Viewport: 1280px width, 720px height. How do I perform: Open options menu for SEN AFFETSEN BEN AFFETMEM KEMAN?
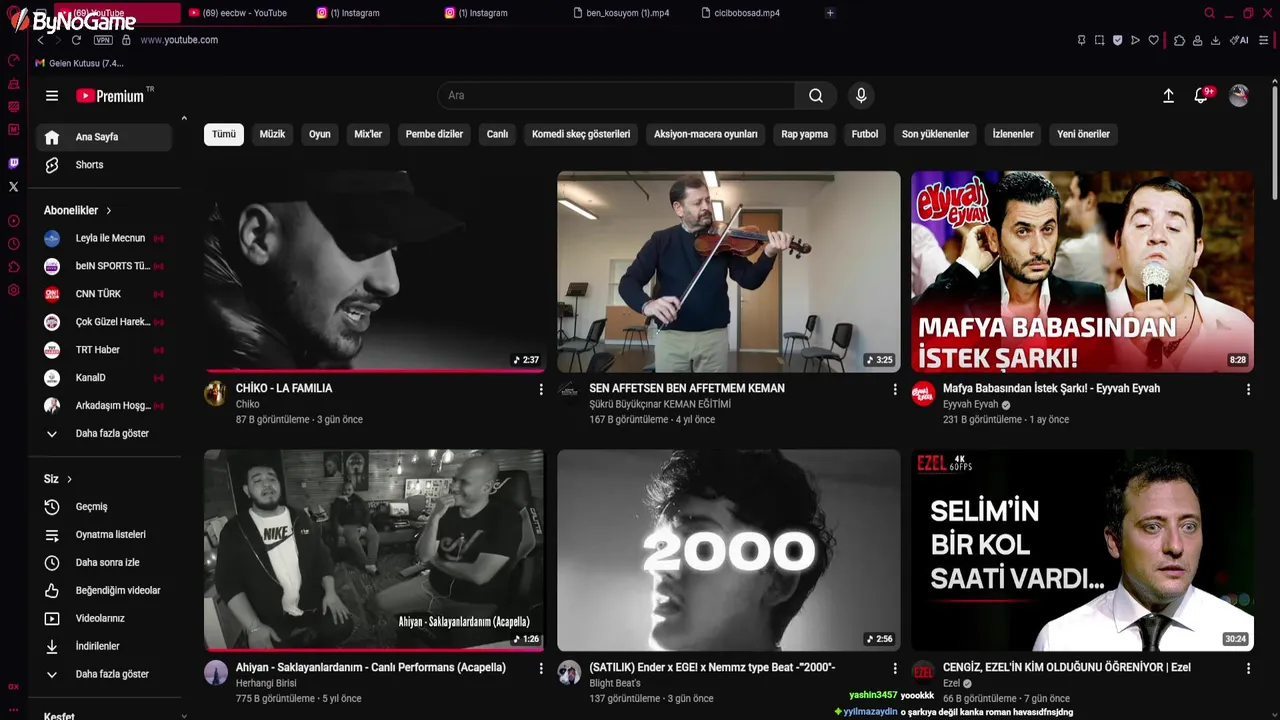[x=895, y=389]
